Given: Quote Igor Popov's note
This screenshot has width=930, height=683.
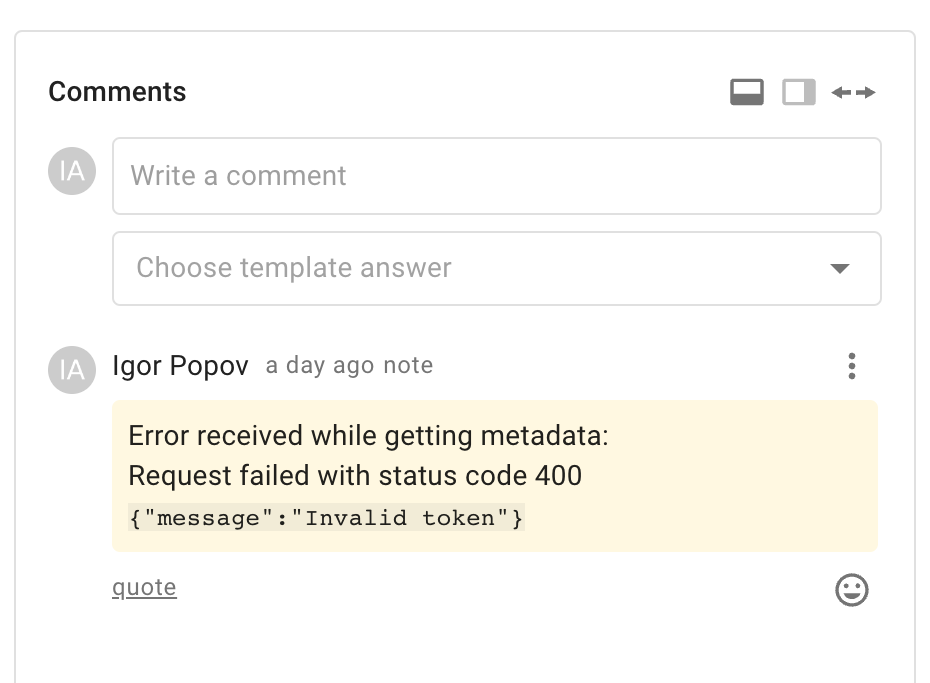Looking at the screenshot, I should tap(144, 587).
